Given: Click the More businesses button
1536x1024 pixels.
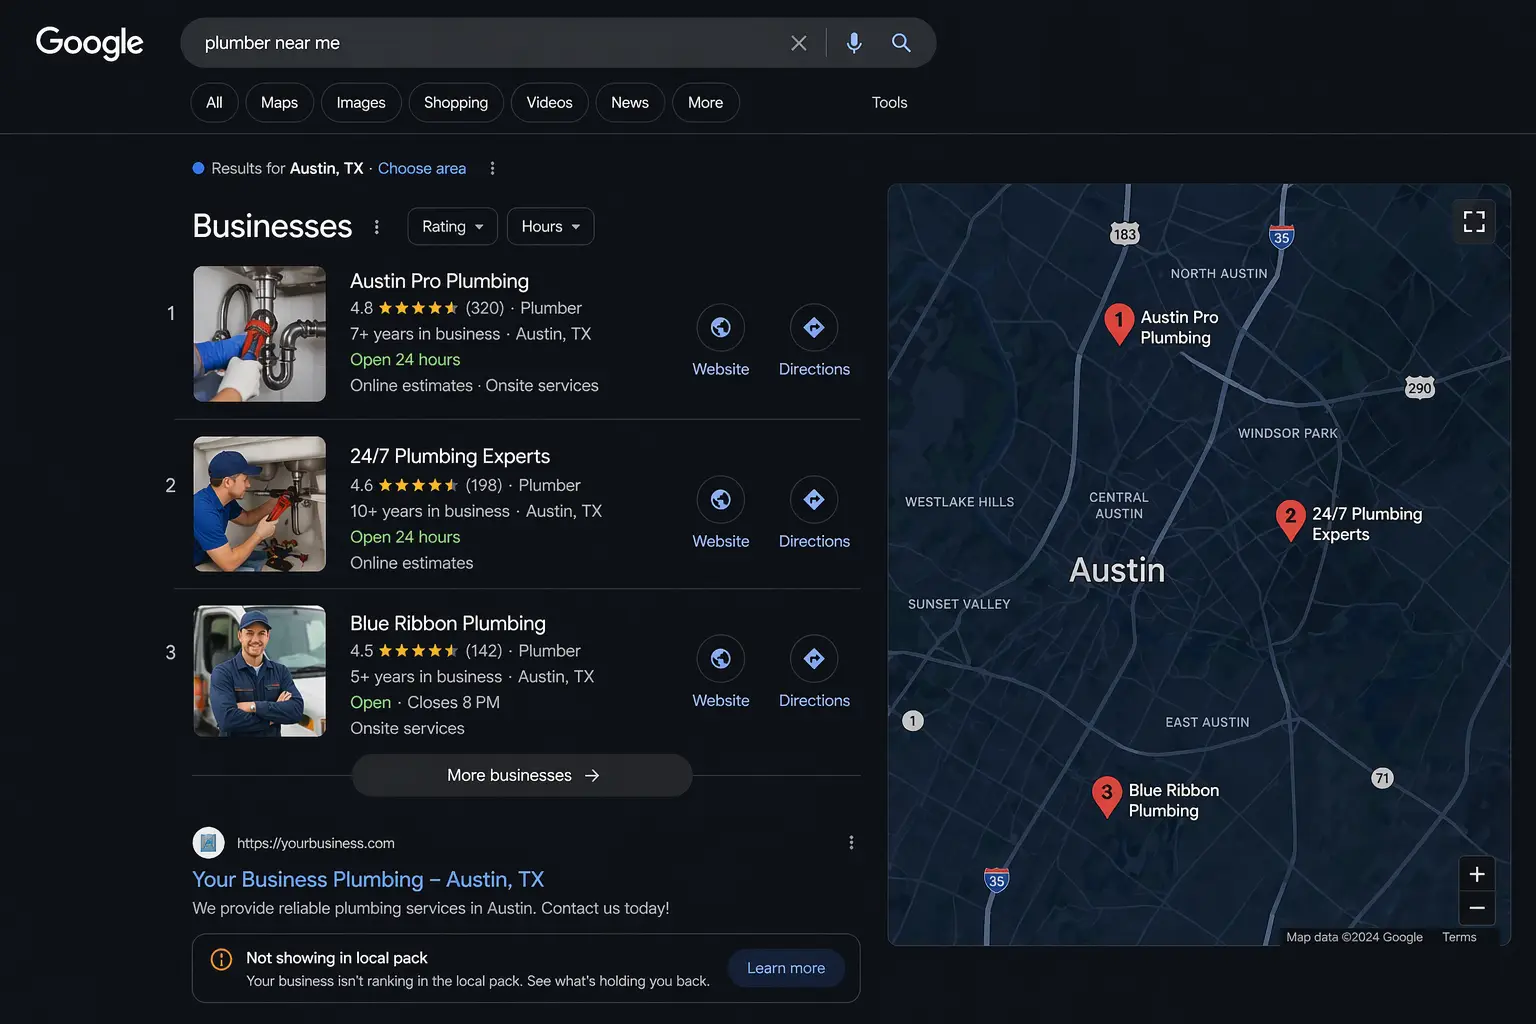Looking at the screenshot, I should (522, 776).
